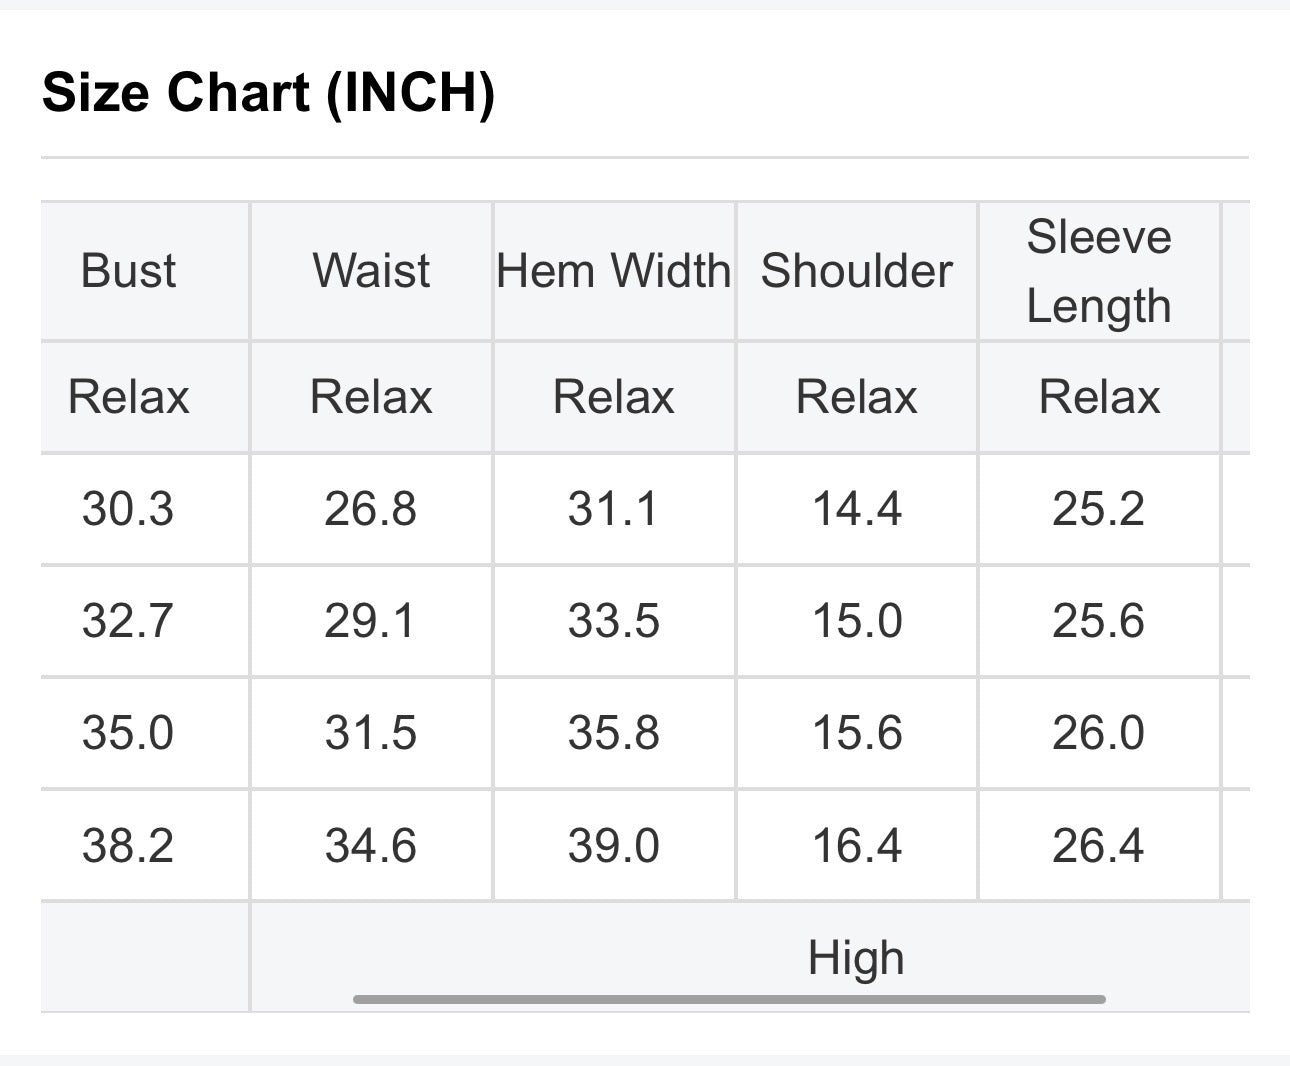Select hem width value 35.8
The width and height of the screenshot is (1290, 1066).
tap(614, 733)
